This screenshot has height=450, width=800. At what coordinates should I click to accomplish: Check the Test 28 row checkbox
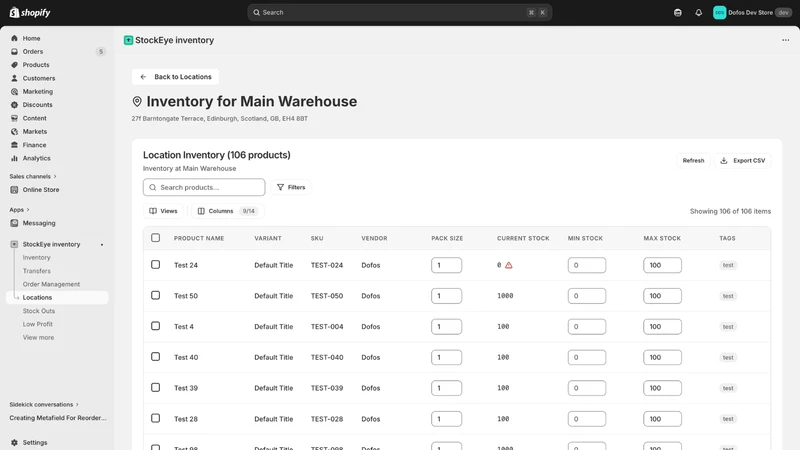(x=156, y=418)
